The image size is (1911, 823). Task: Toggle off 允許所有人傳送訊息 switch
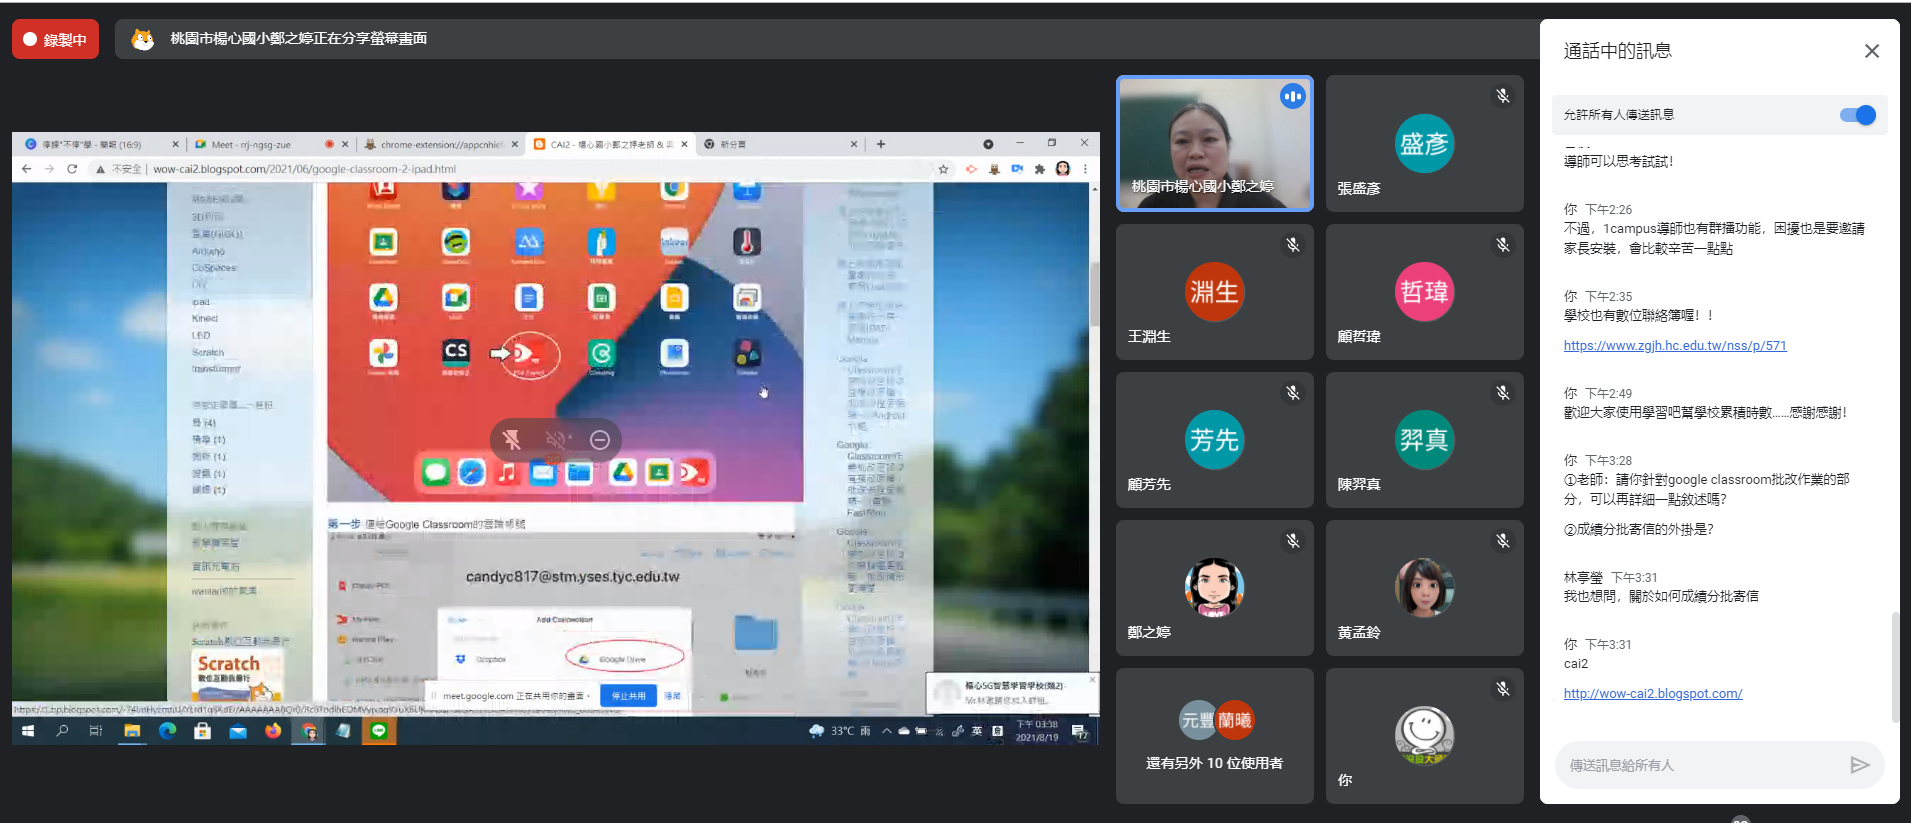click(x=1857, y=115)
